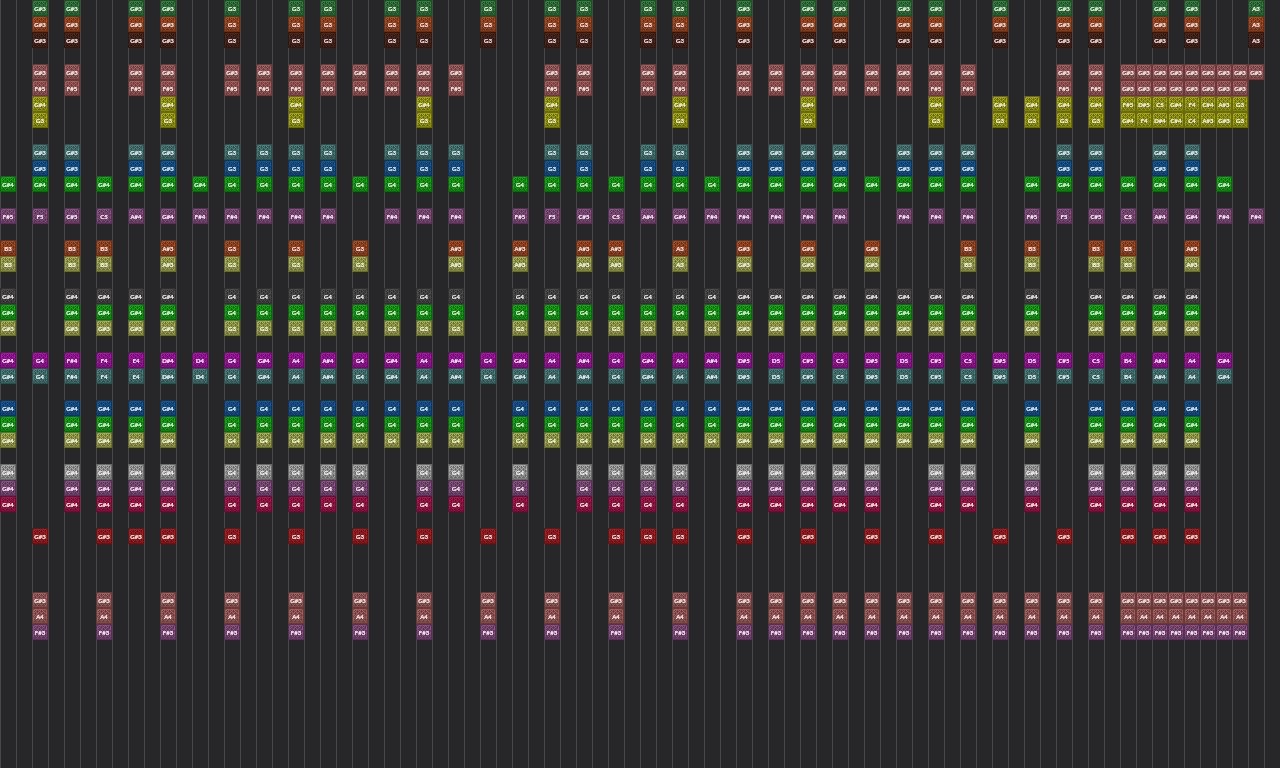This screenshot has height=768, width=1280.
Task: Select the magenta D#4 note block
Action: (x=168, y=360)
